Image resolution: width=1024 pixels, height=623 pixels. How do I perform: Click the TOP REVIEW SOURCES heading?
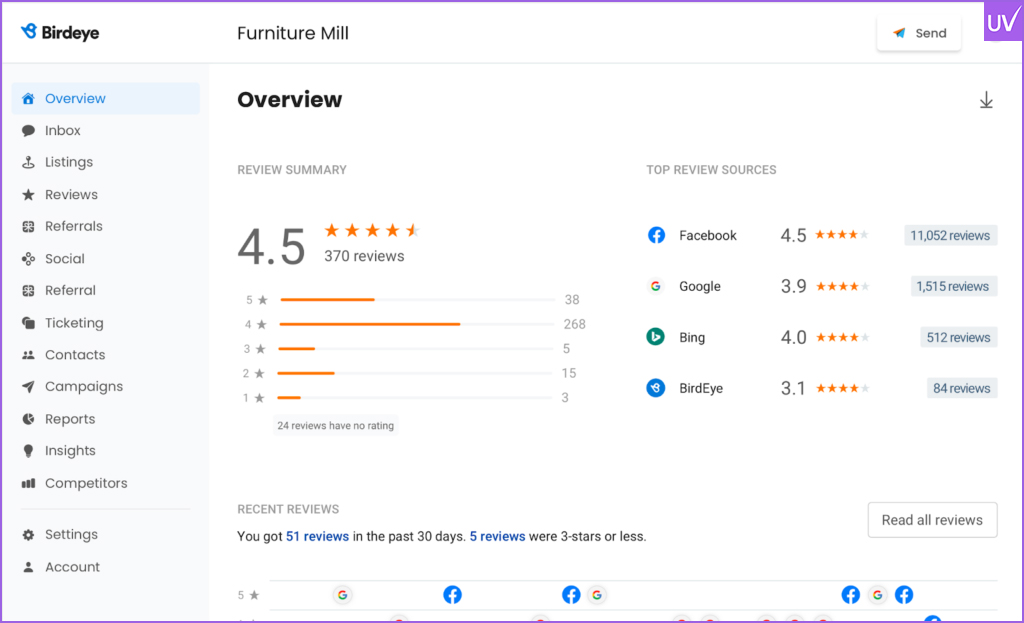[711, 170]
